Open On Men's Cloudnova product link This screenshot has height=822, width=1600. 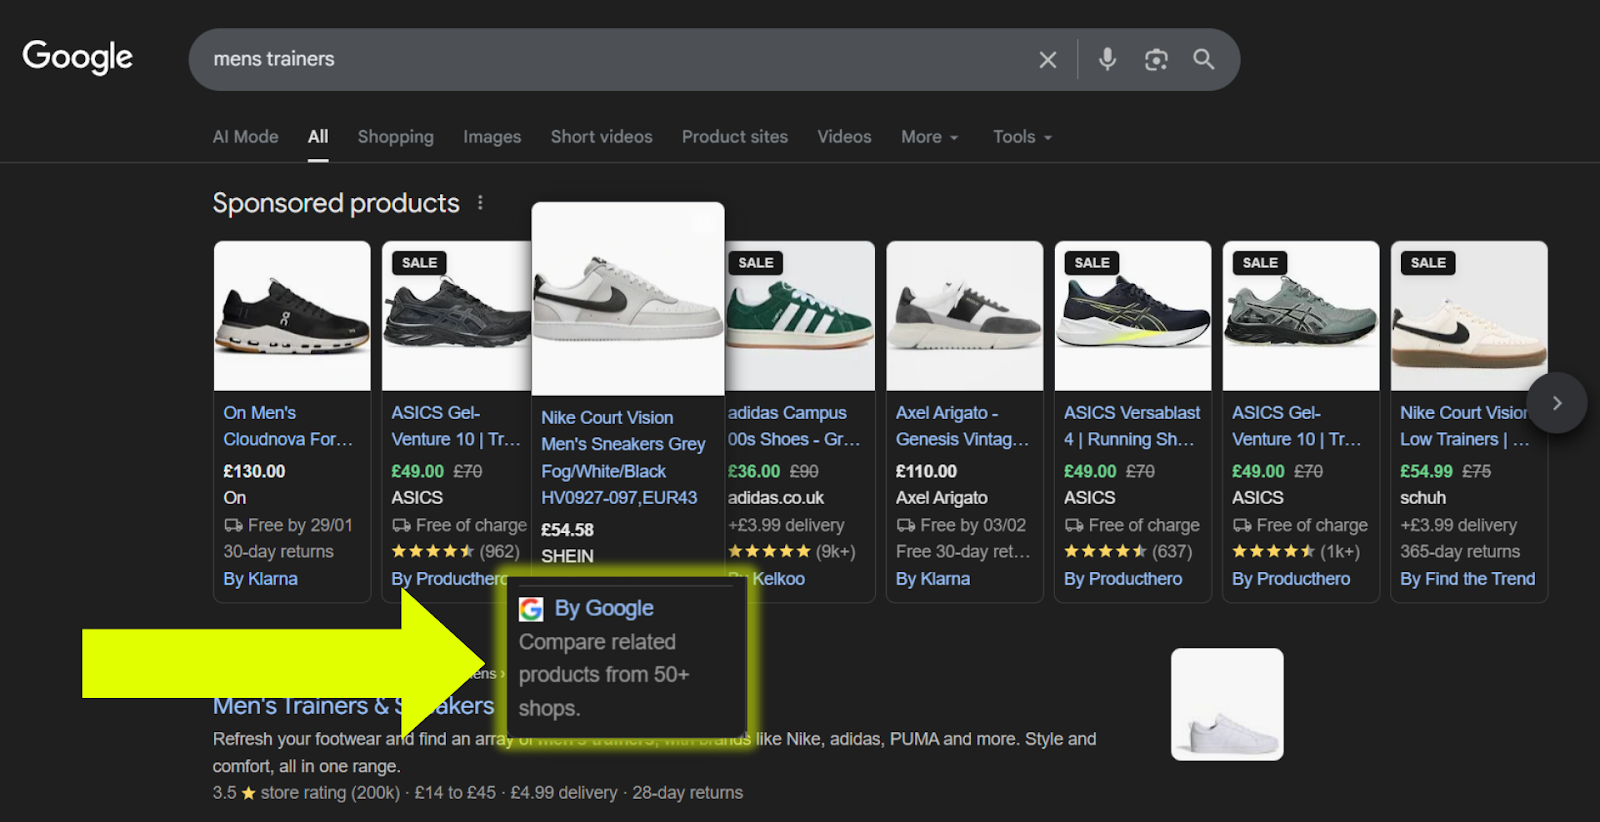[x=288, y=426]
